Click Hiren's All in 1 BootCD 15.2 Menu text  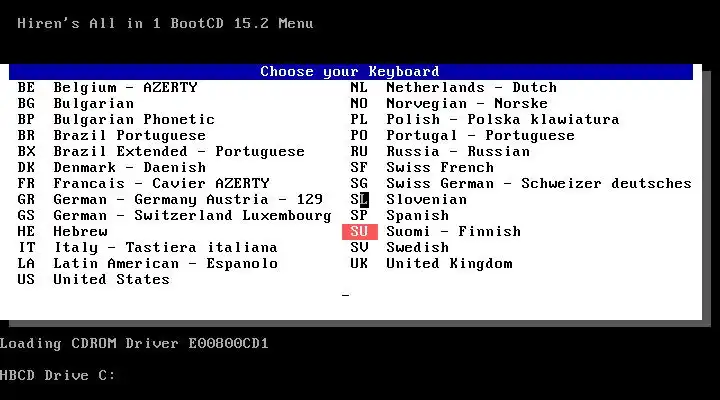[165, 23]
